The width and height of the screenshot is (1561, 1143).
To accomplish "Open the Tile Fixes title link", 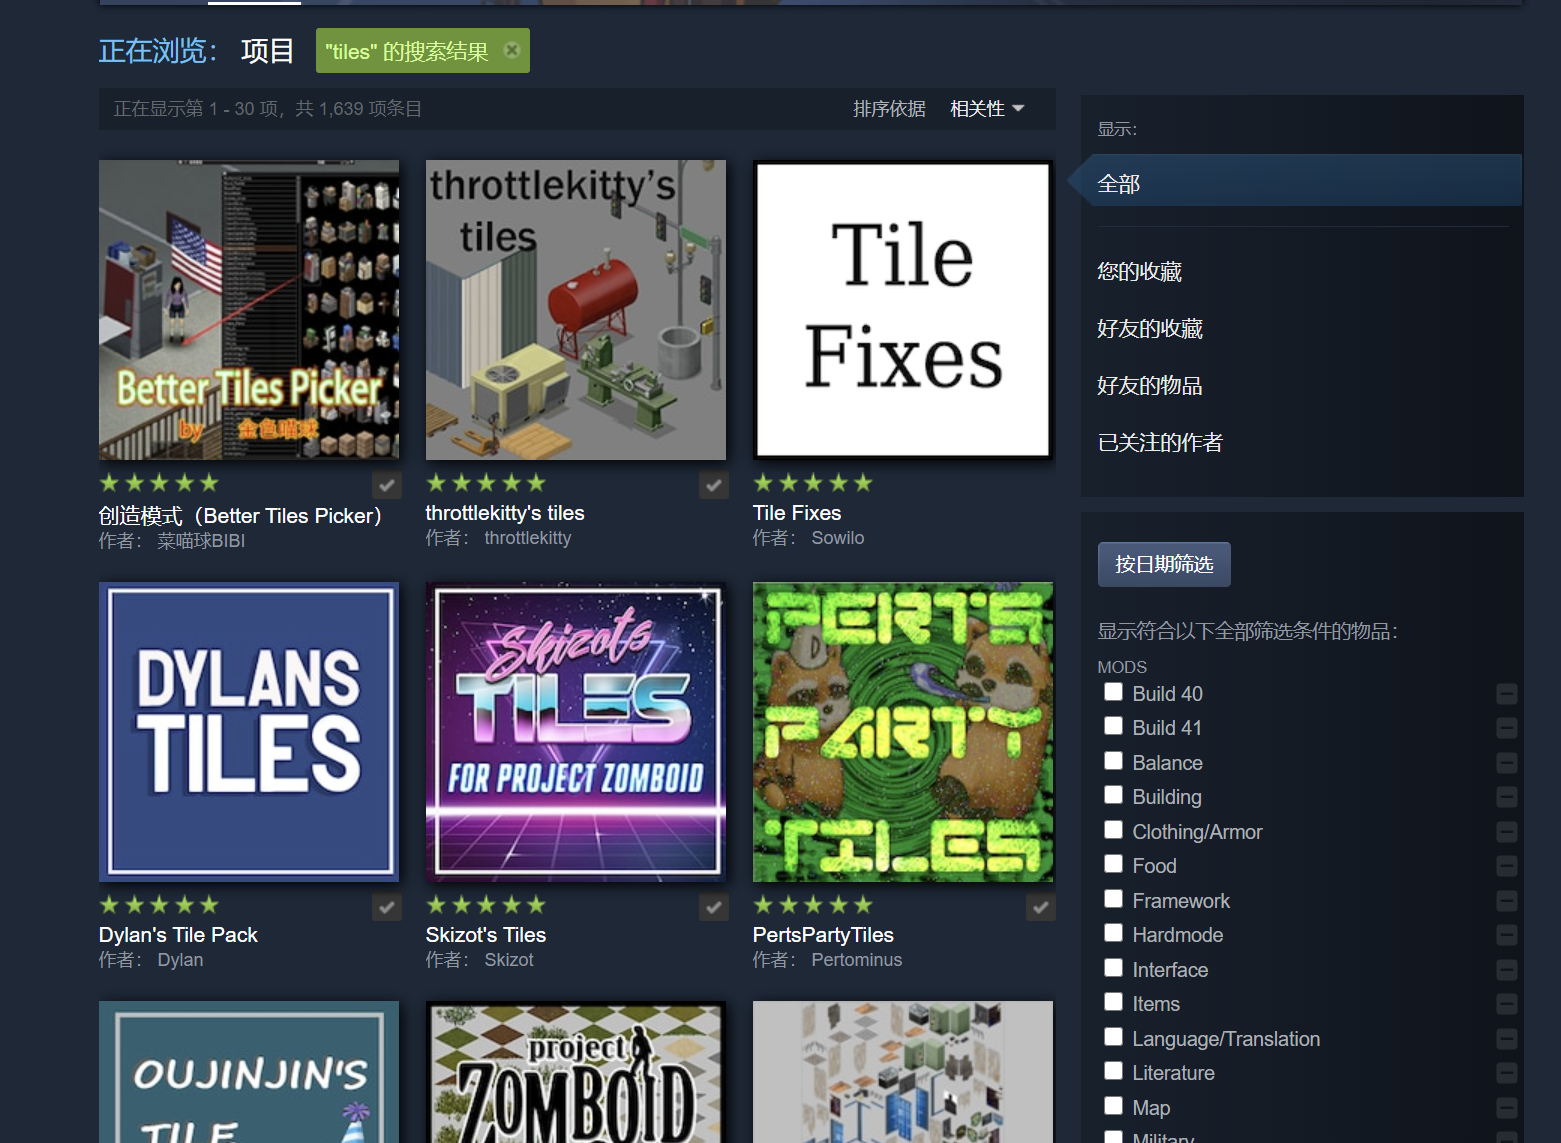I will (x=797, y=513).
